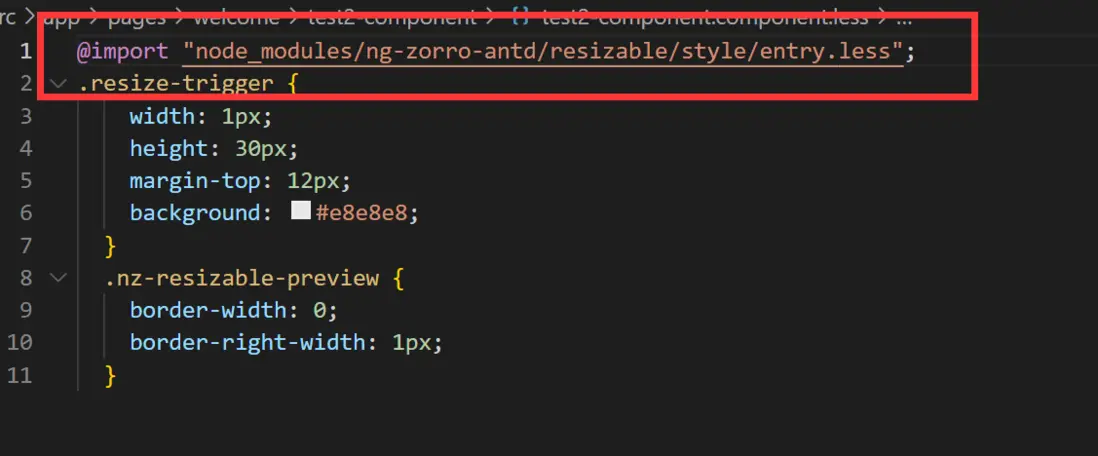Collapse the .resize-trigger rule fold arrow

57,85
